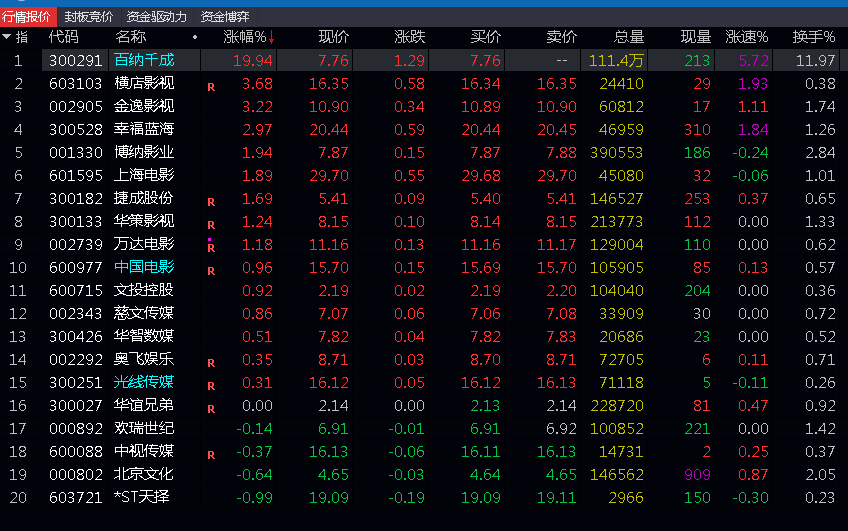Sort by 名称 column header

130,37
